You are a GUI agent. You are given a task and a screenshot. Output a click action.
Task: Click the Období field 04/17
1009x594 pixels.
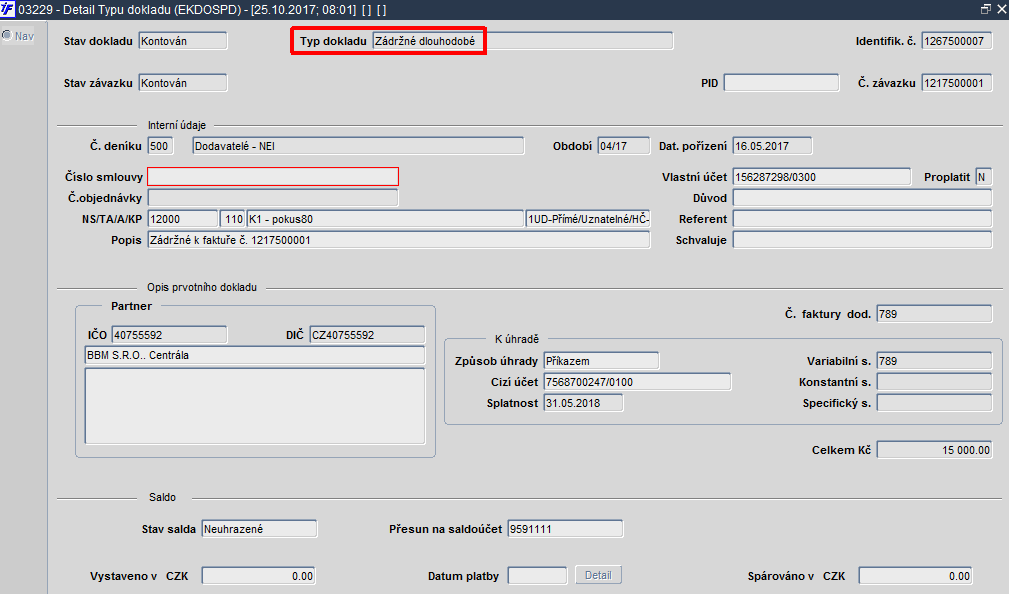pos(624,146)
